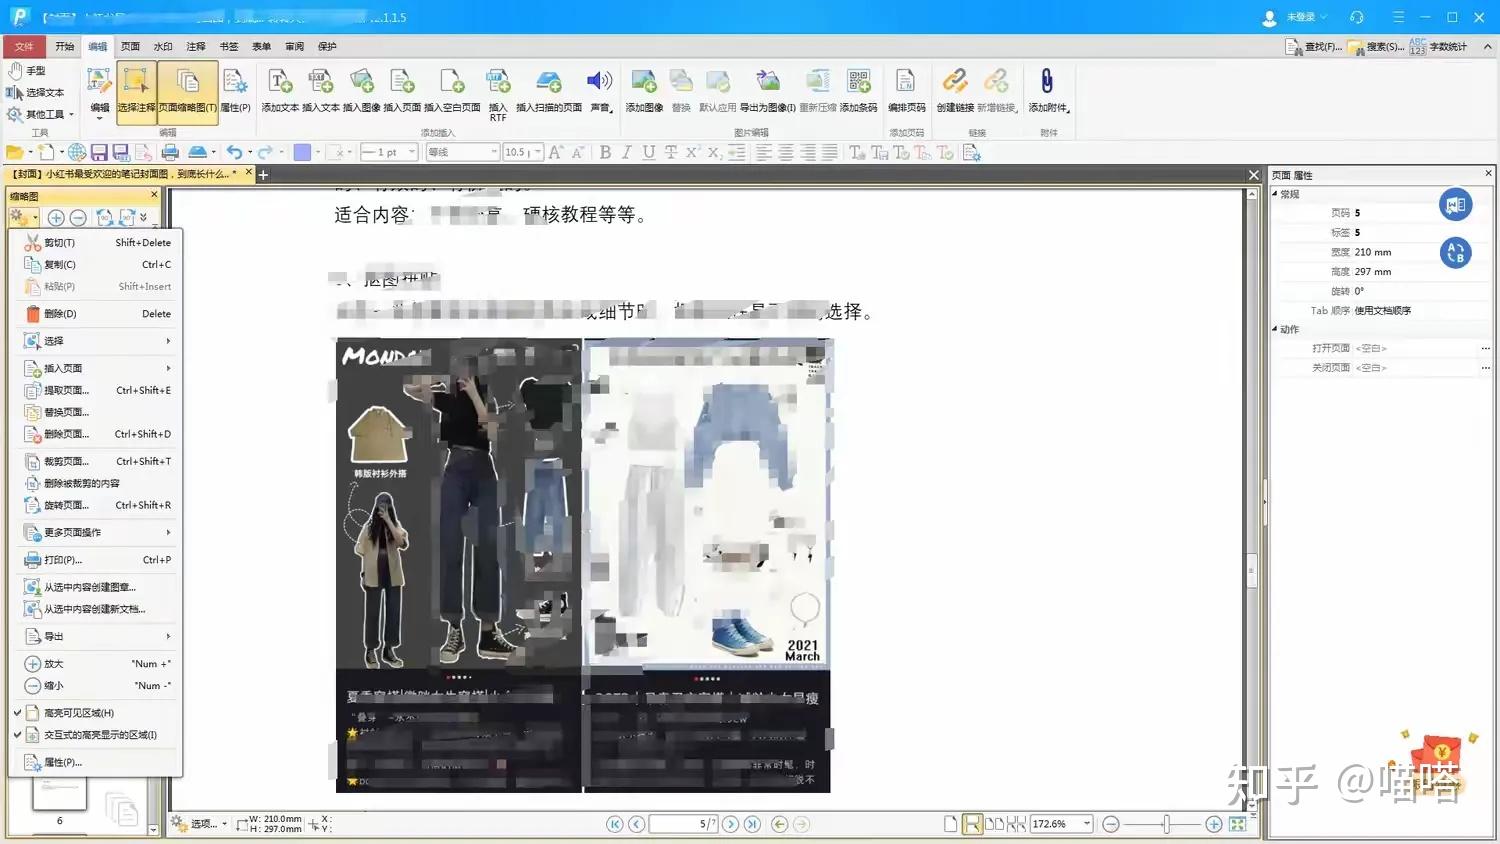This screenshot has width=1500, height=844.
Task: Open the font size dropdown showing 10.5
Action: [x=538, y=152]
